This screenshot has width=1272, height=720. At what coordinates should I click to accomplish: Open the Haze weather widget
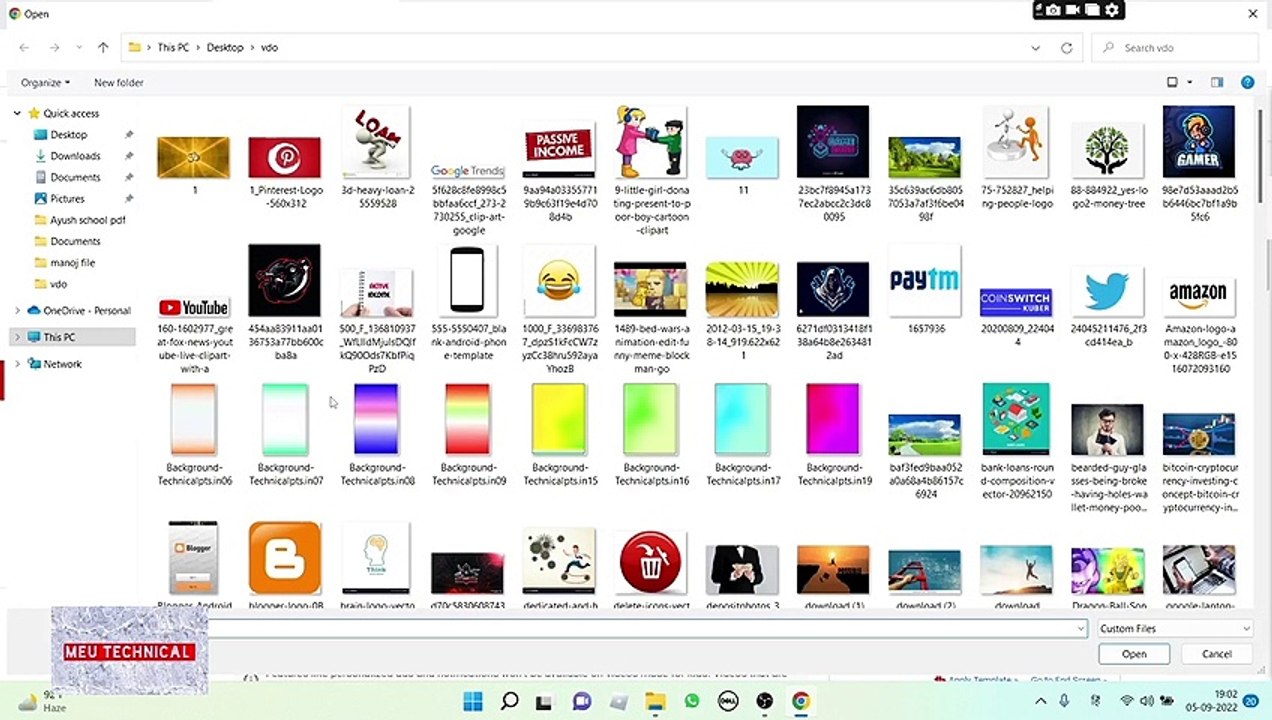pyautogui.click(x=42, y=701)
